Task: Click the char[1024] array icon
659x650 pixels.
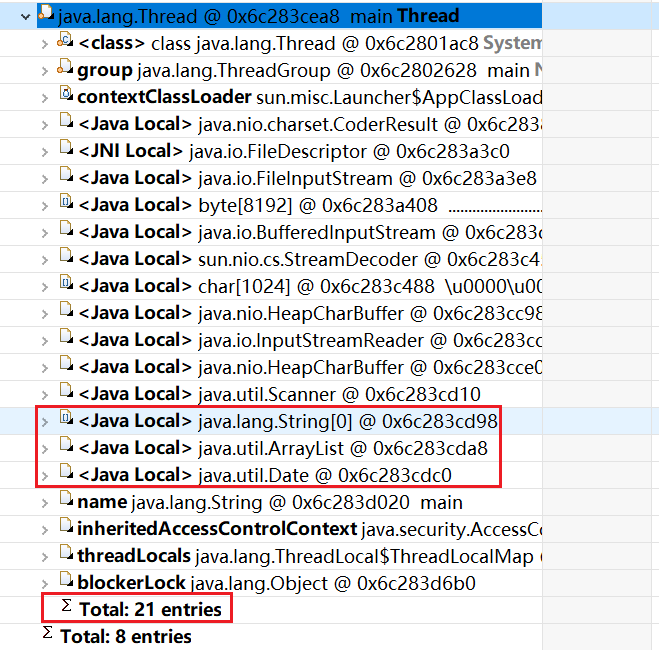Action: (x=66, y=282)
